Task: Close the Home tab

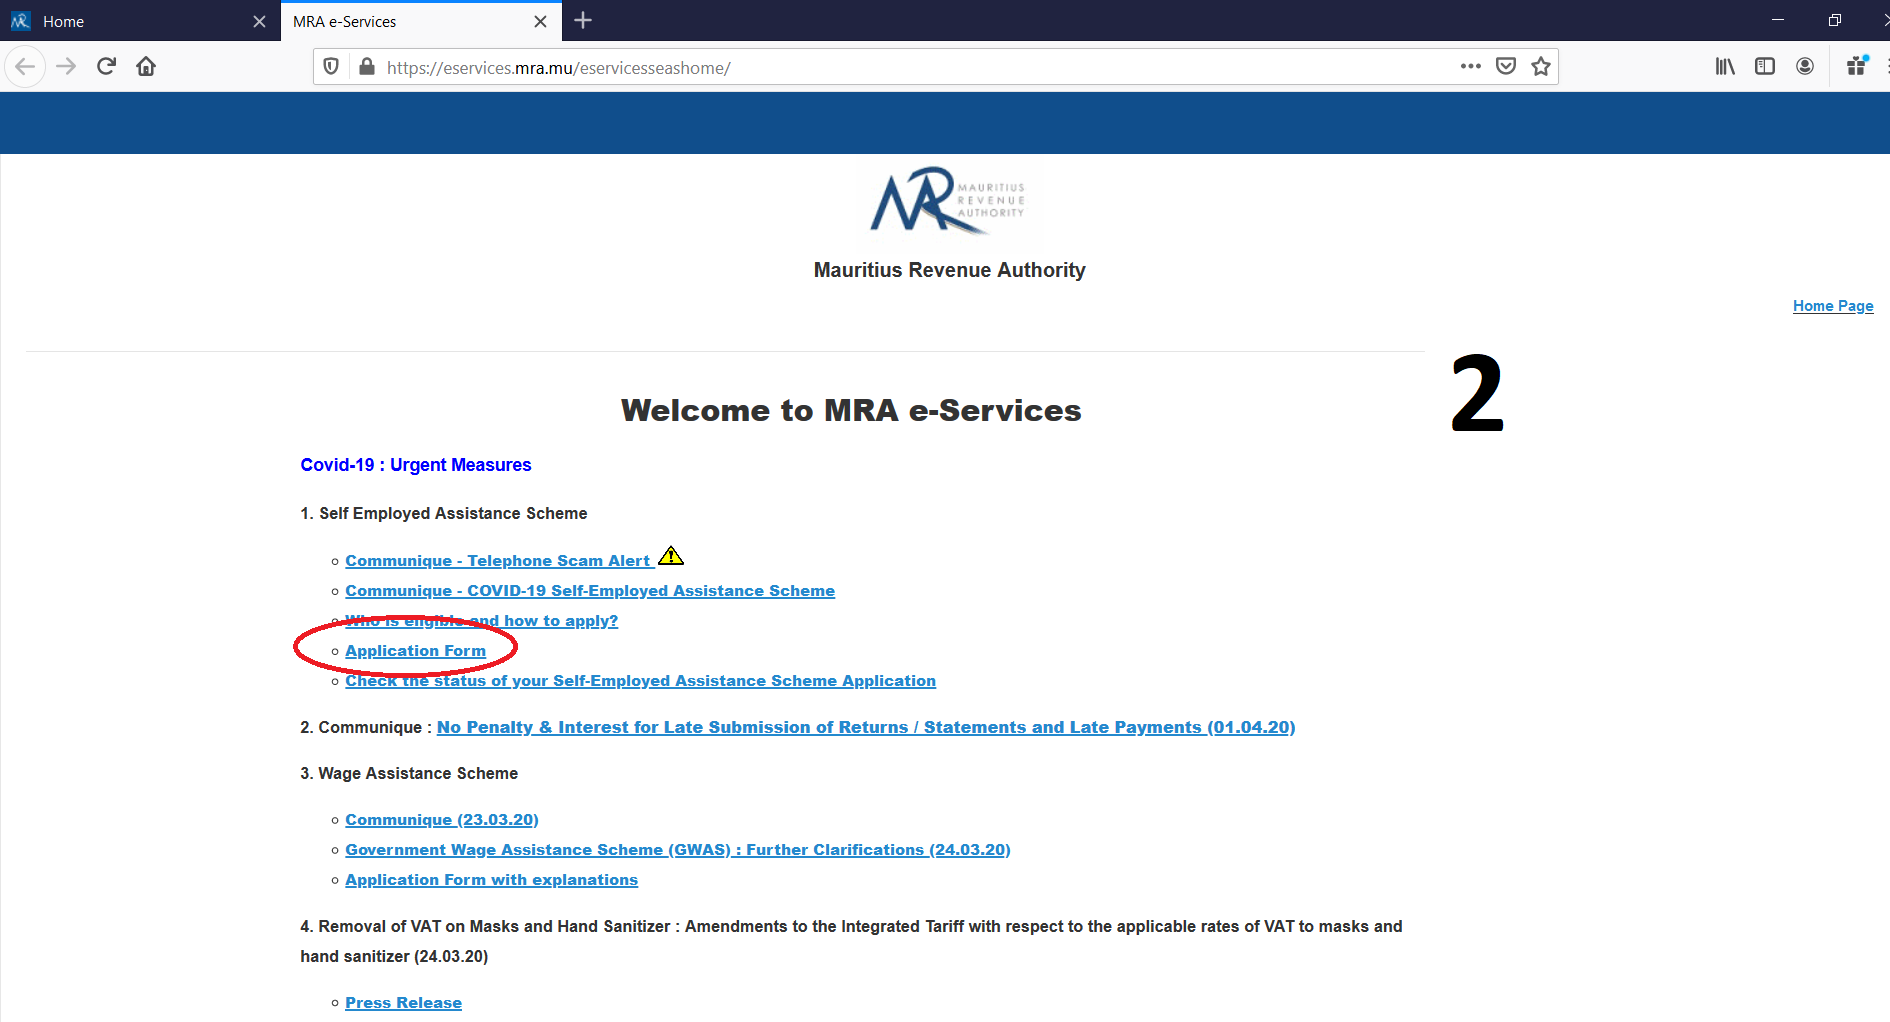Action: [259, 21]
